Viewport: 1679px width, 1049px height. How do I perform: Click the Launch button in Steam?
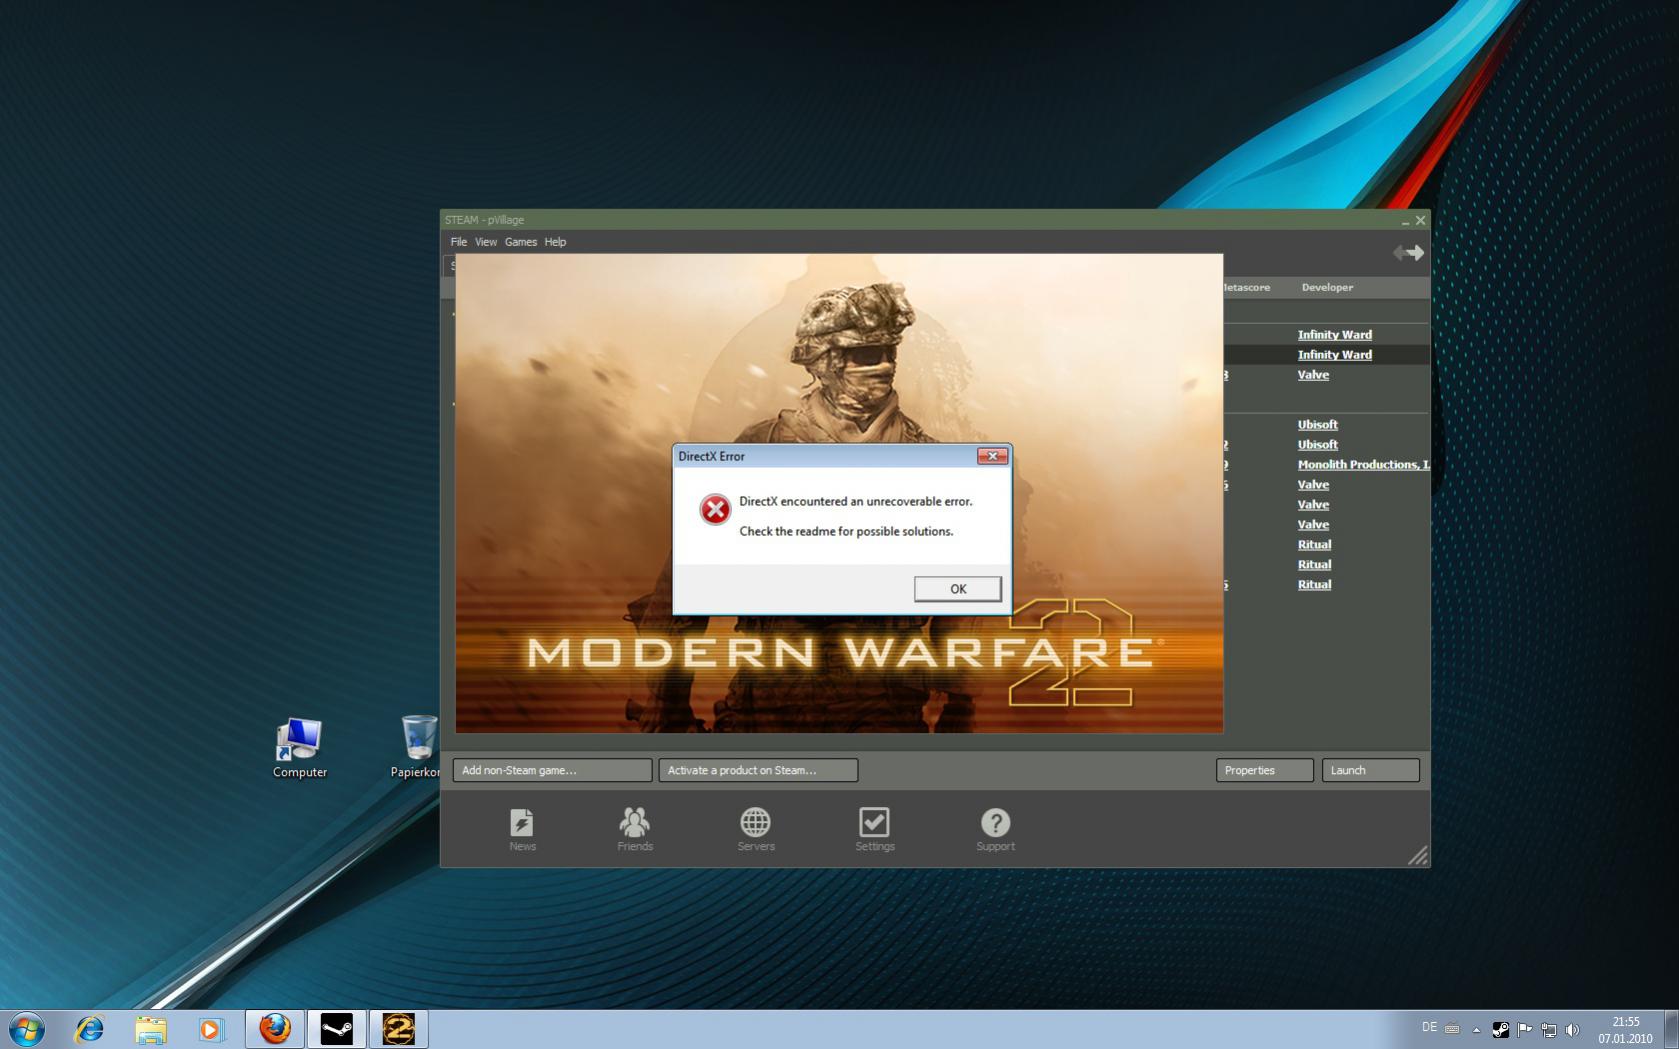click(1371, 770)
